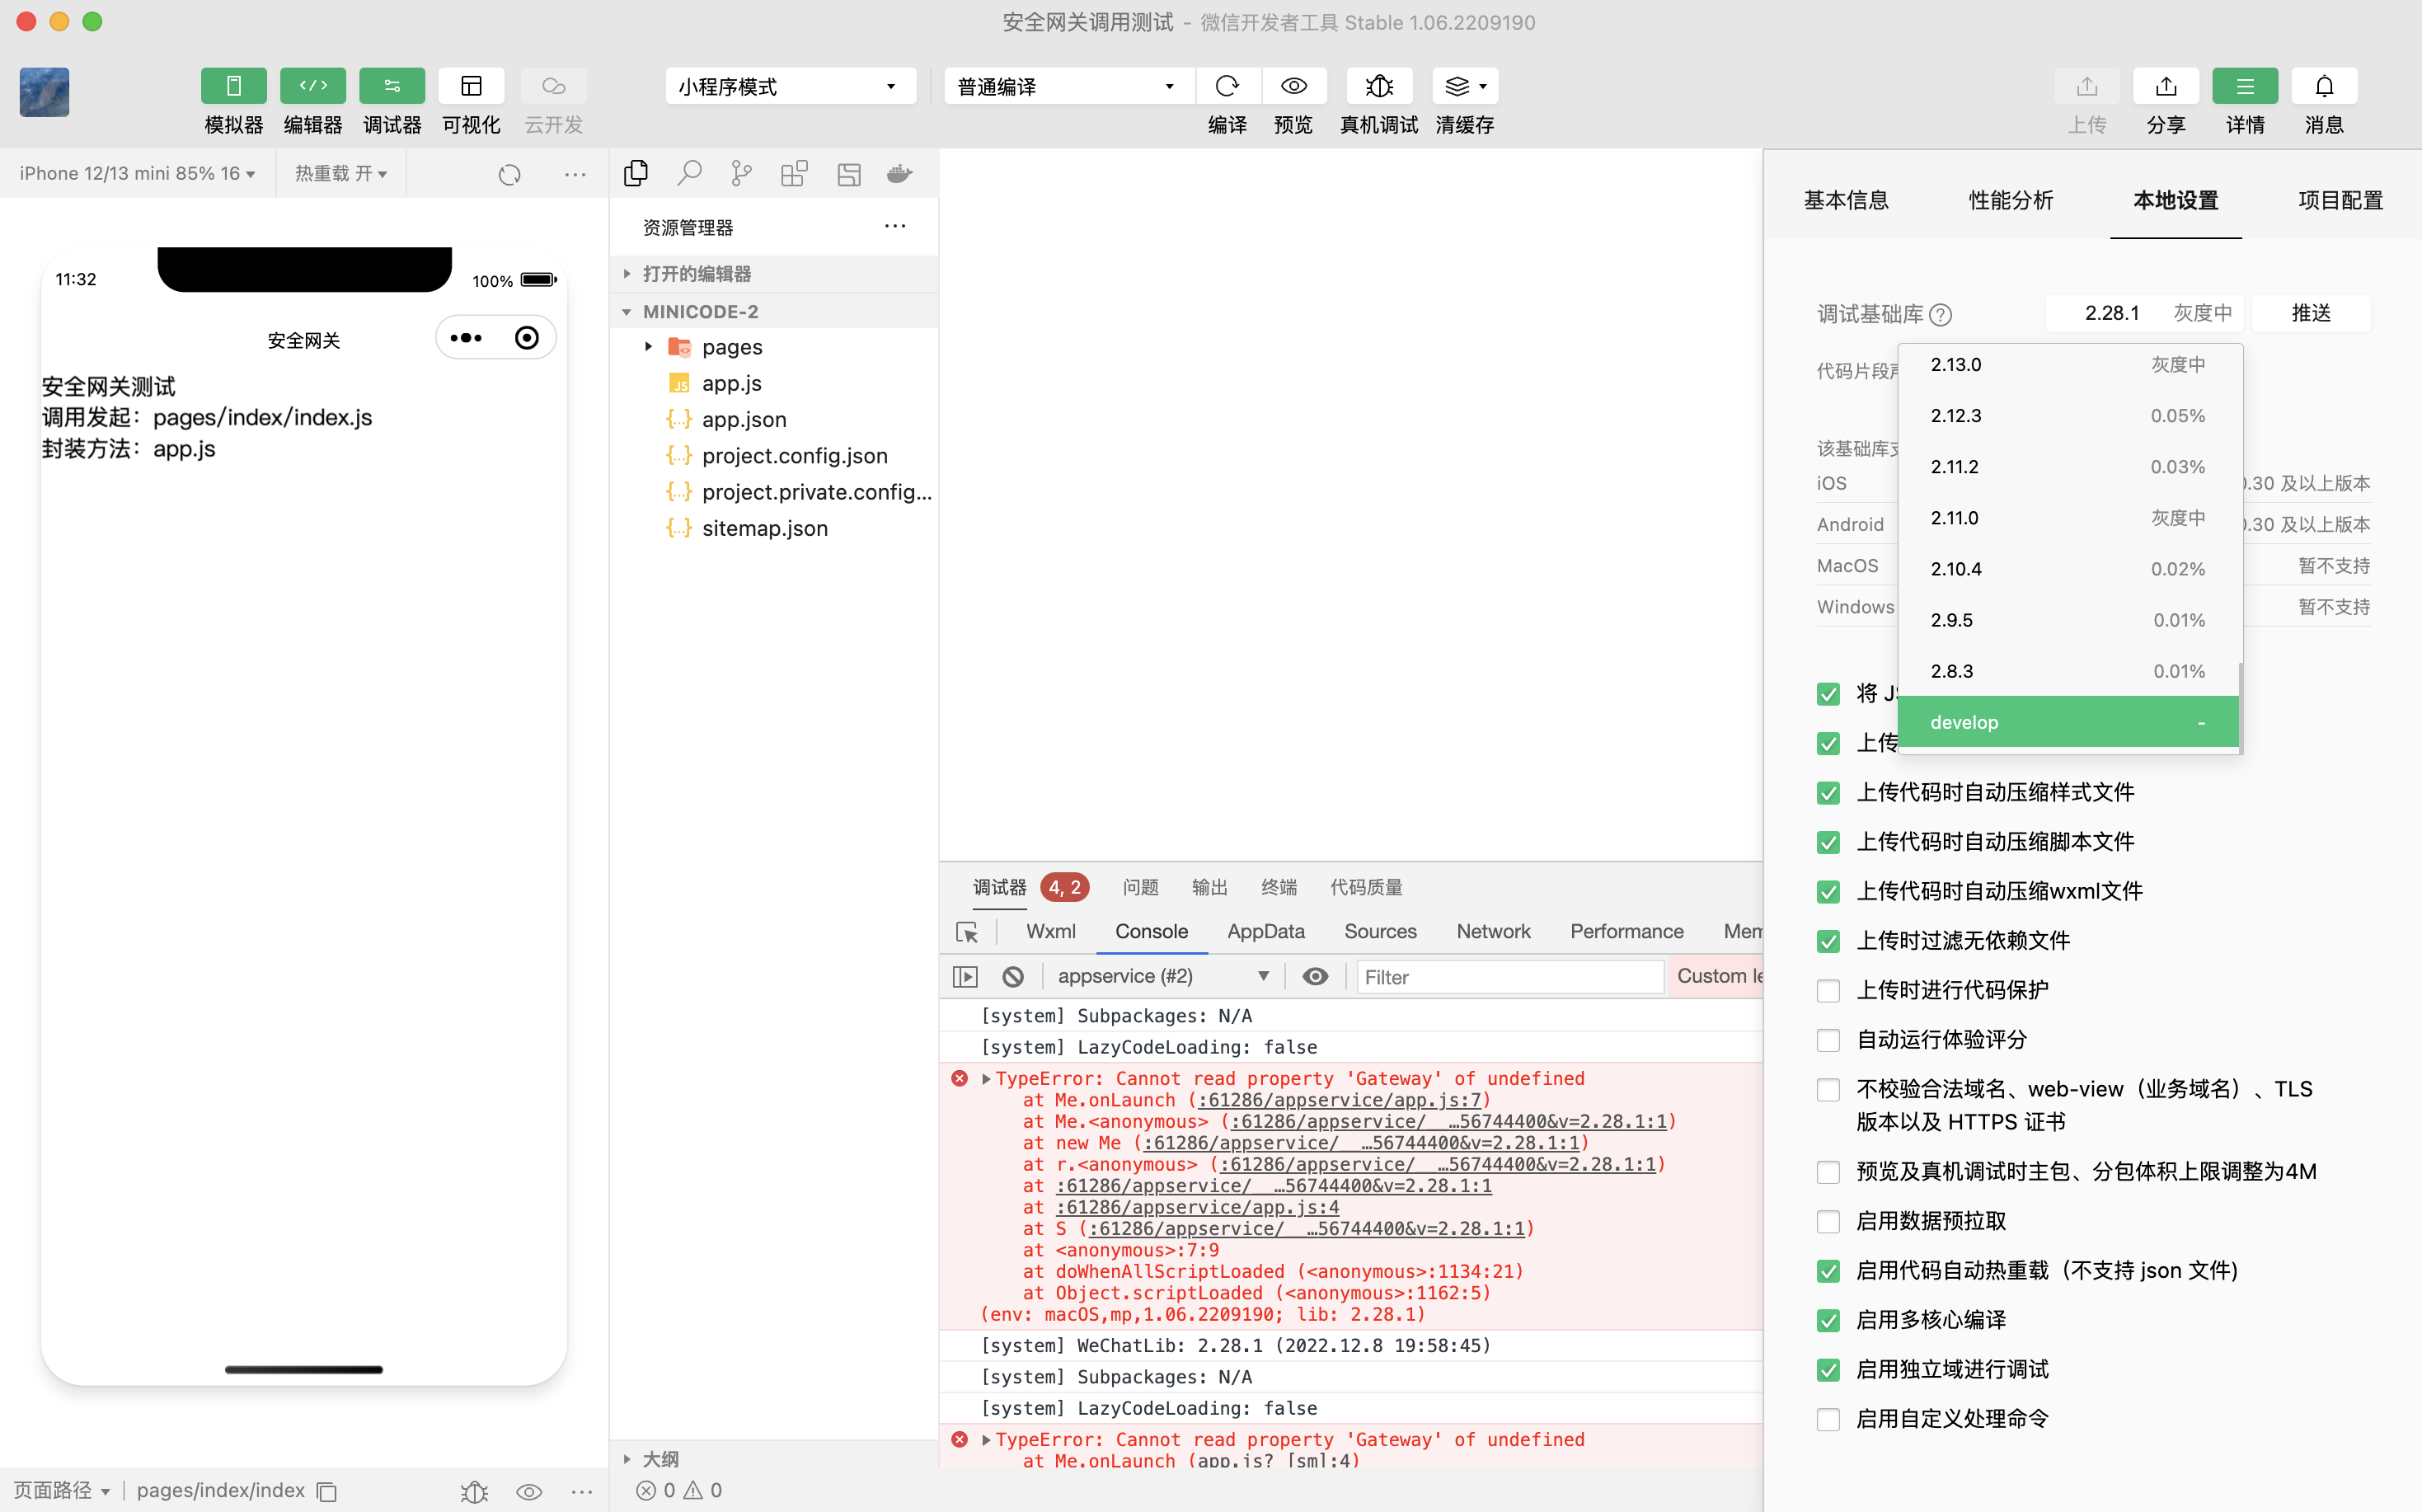Click the 推送 button
The image size is (2422, 1512).
pyautogui.click(x=2310, y=313)
